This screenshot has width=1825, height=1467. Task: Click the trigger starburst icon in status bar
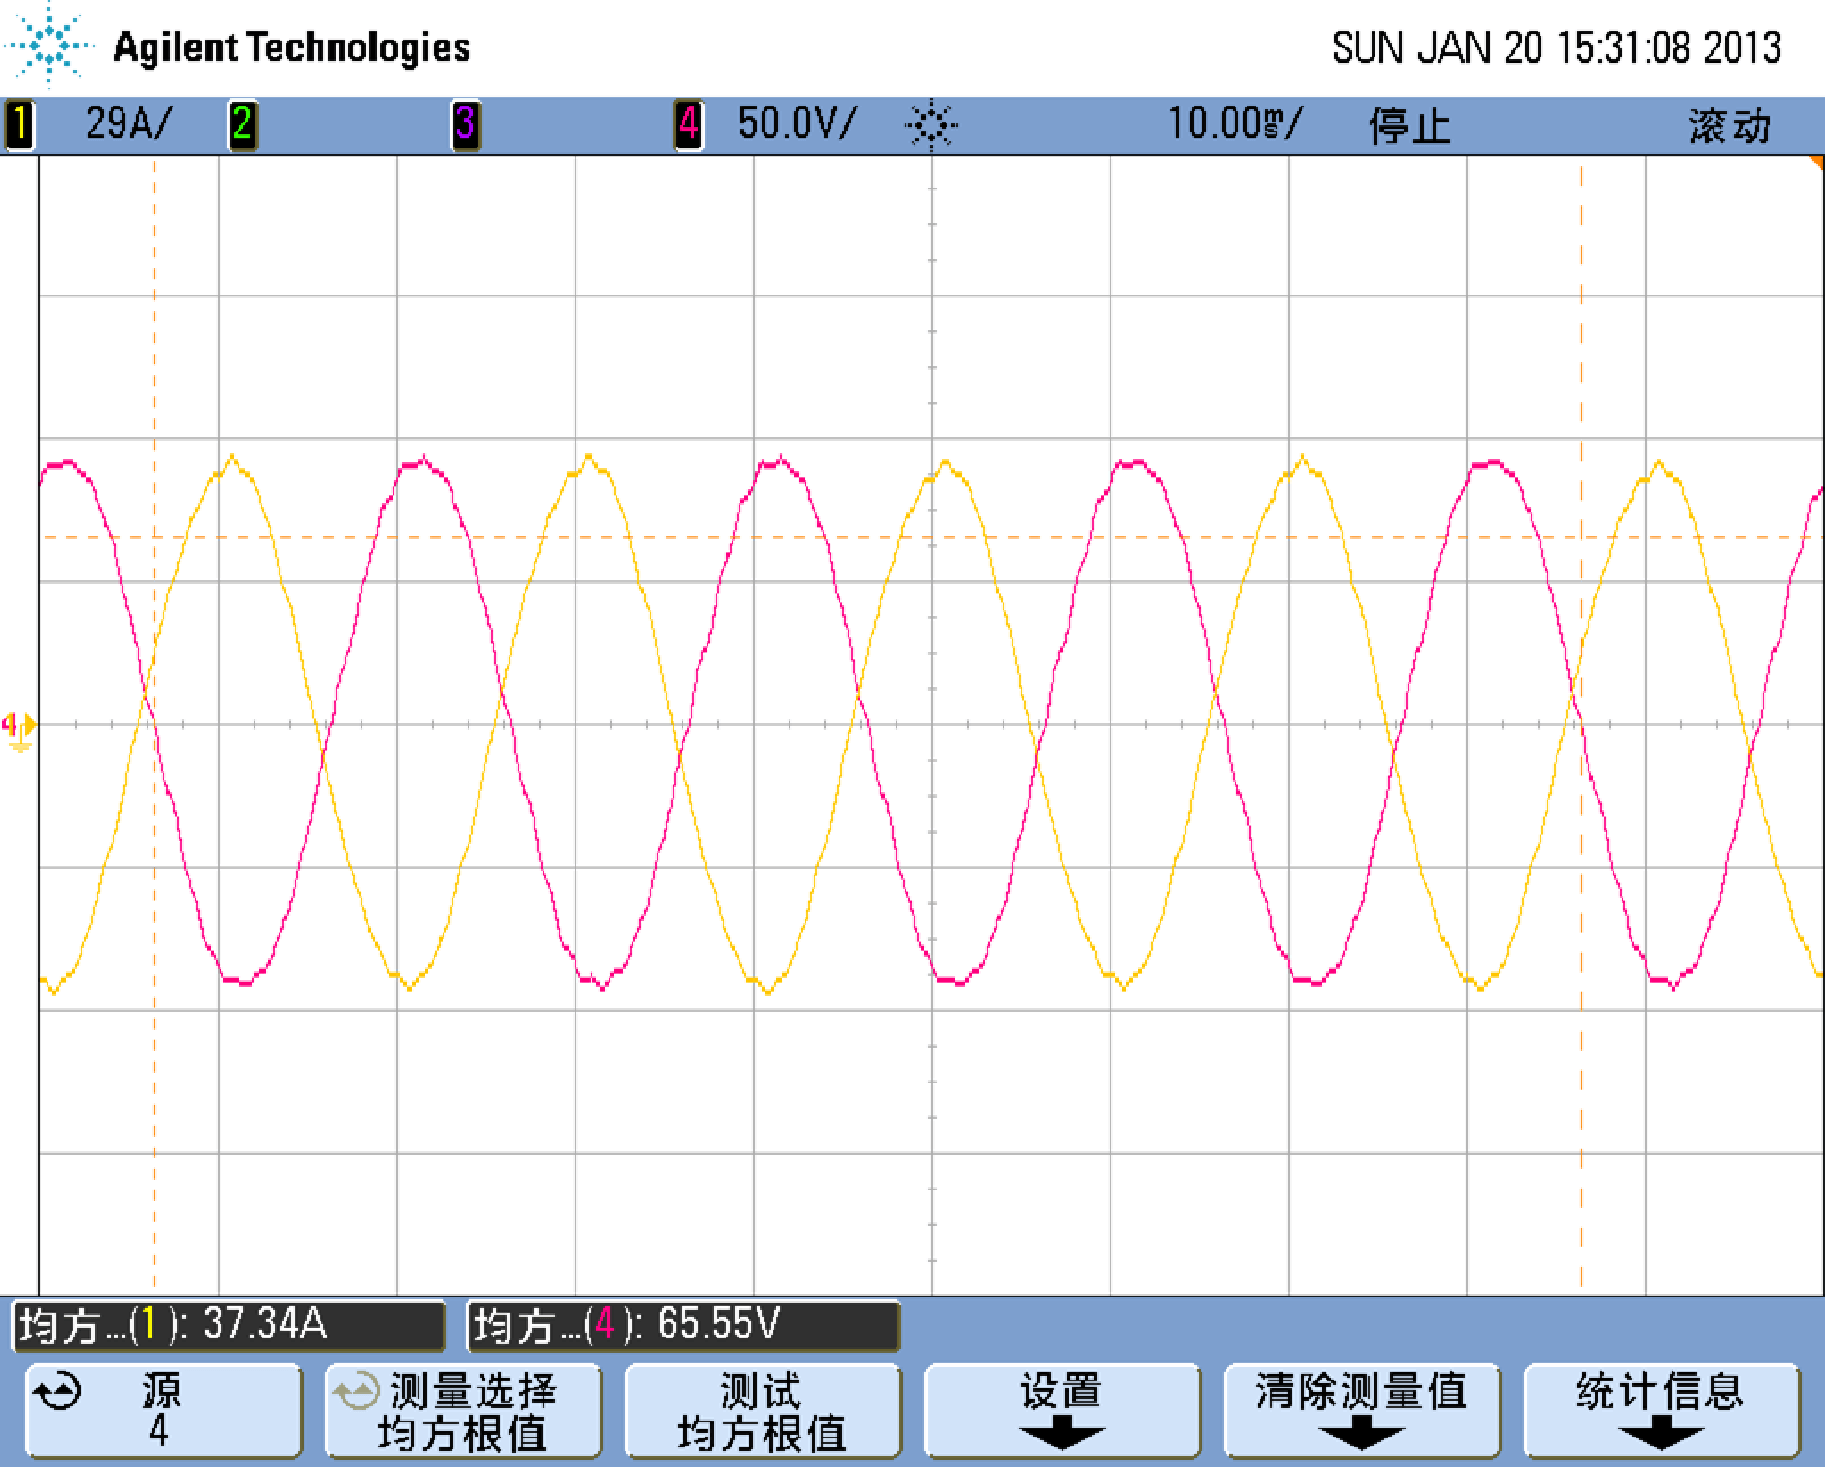tap(931, 125)
